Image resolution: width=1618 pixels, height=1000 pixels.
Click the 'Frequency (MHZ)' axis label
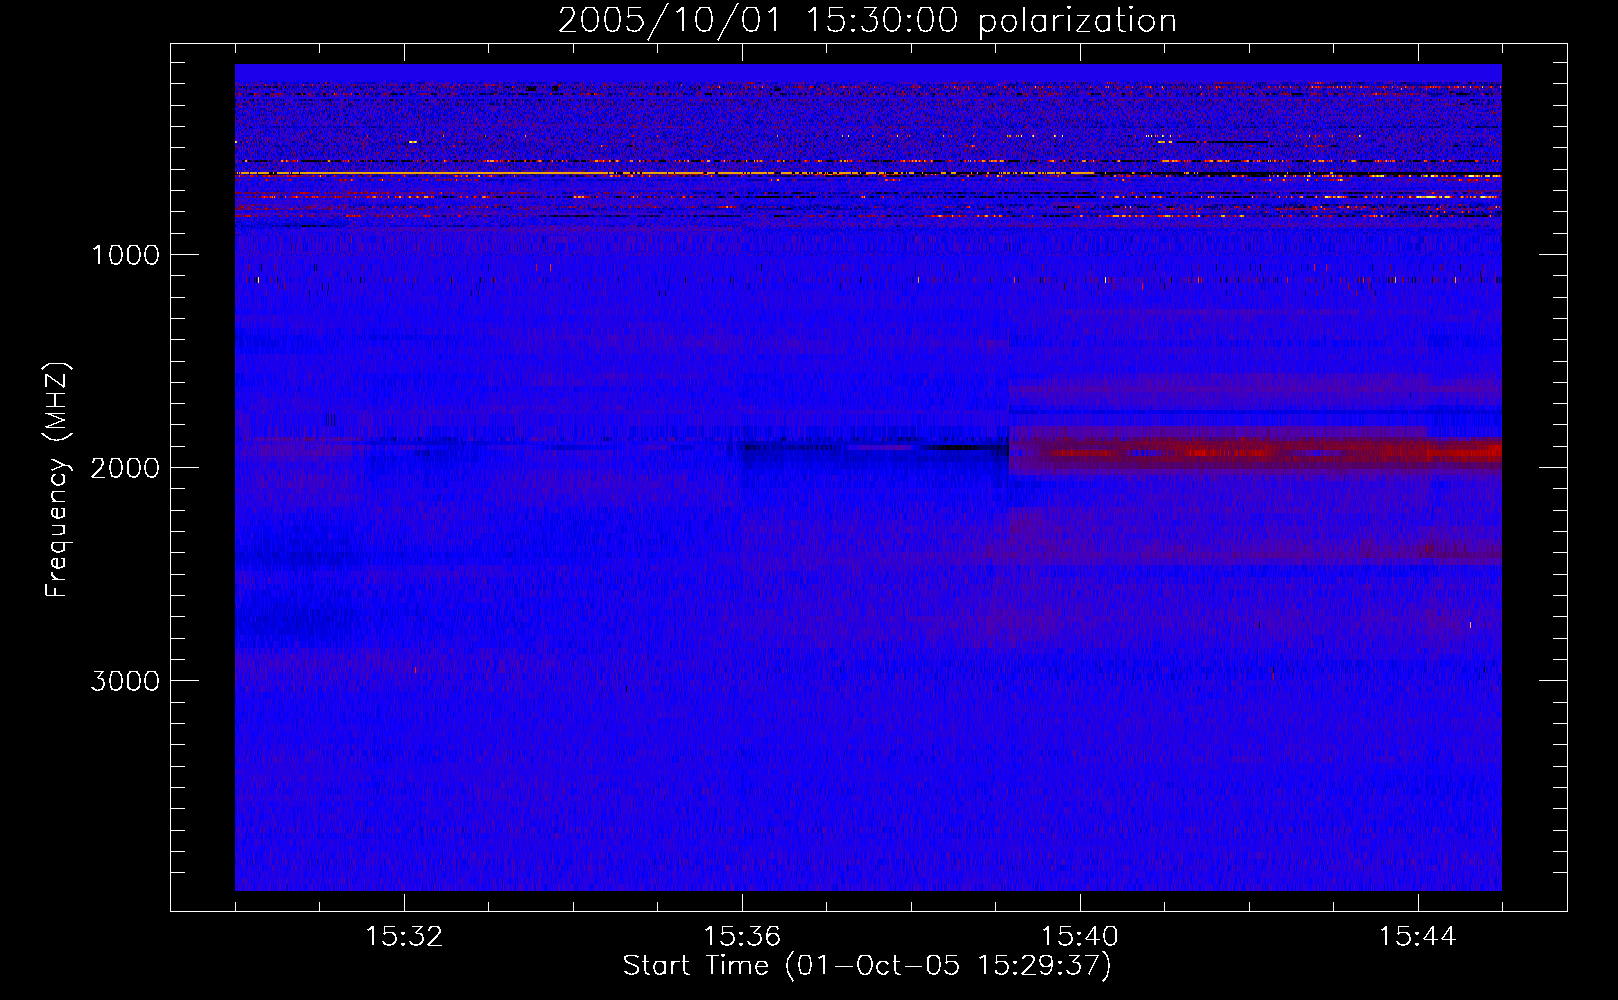57,480
